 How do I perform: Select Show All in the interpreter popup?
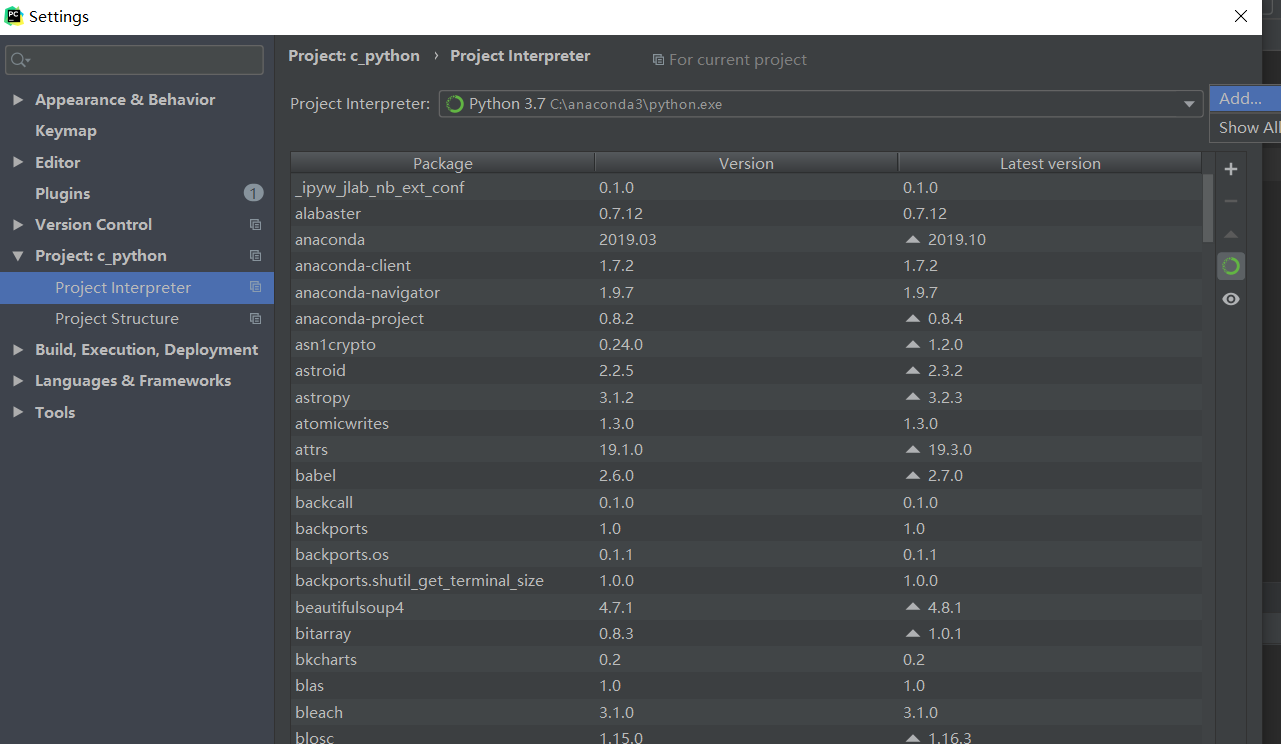point(1246,127)
